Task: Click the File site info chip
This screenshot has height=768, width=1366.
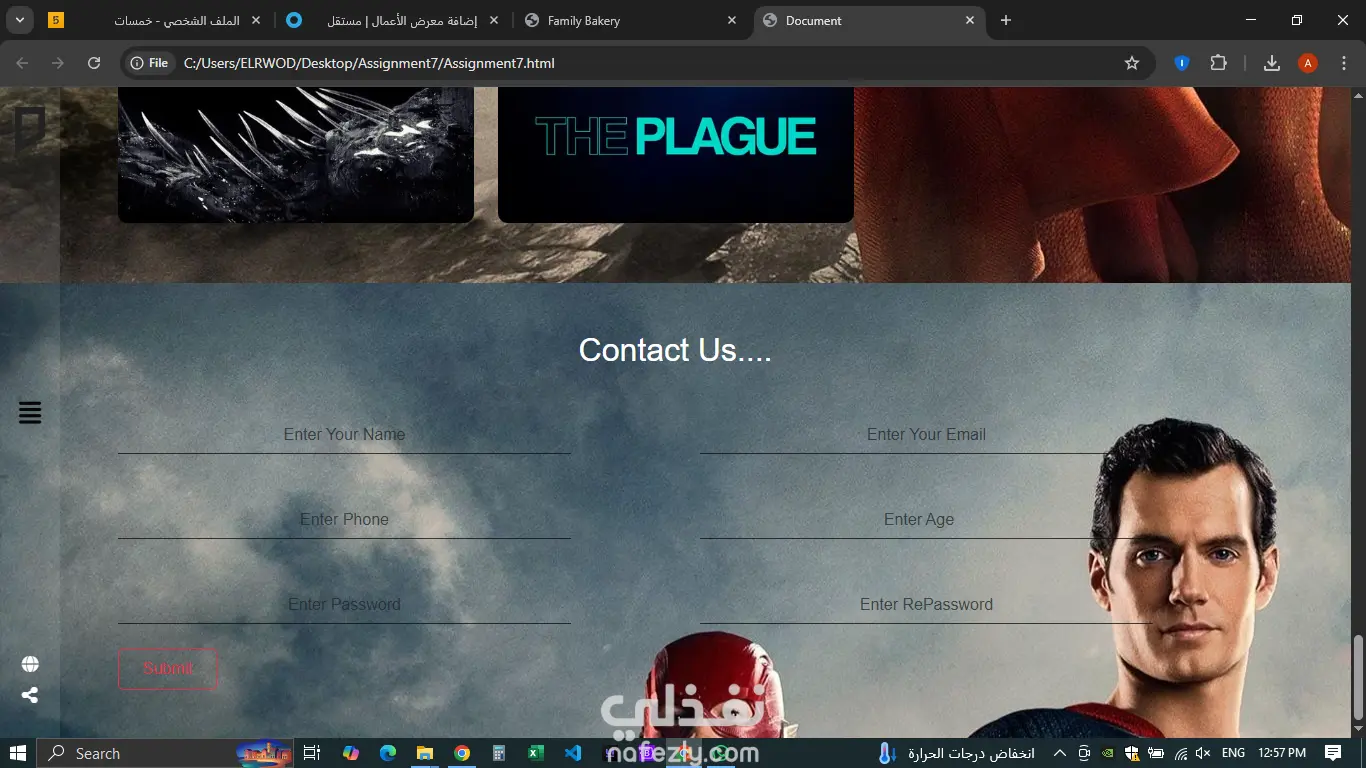Action: [x=149, y=63]
